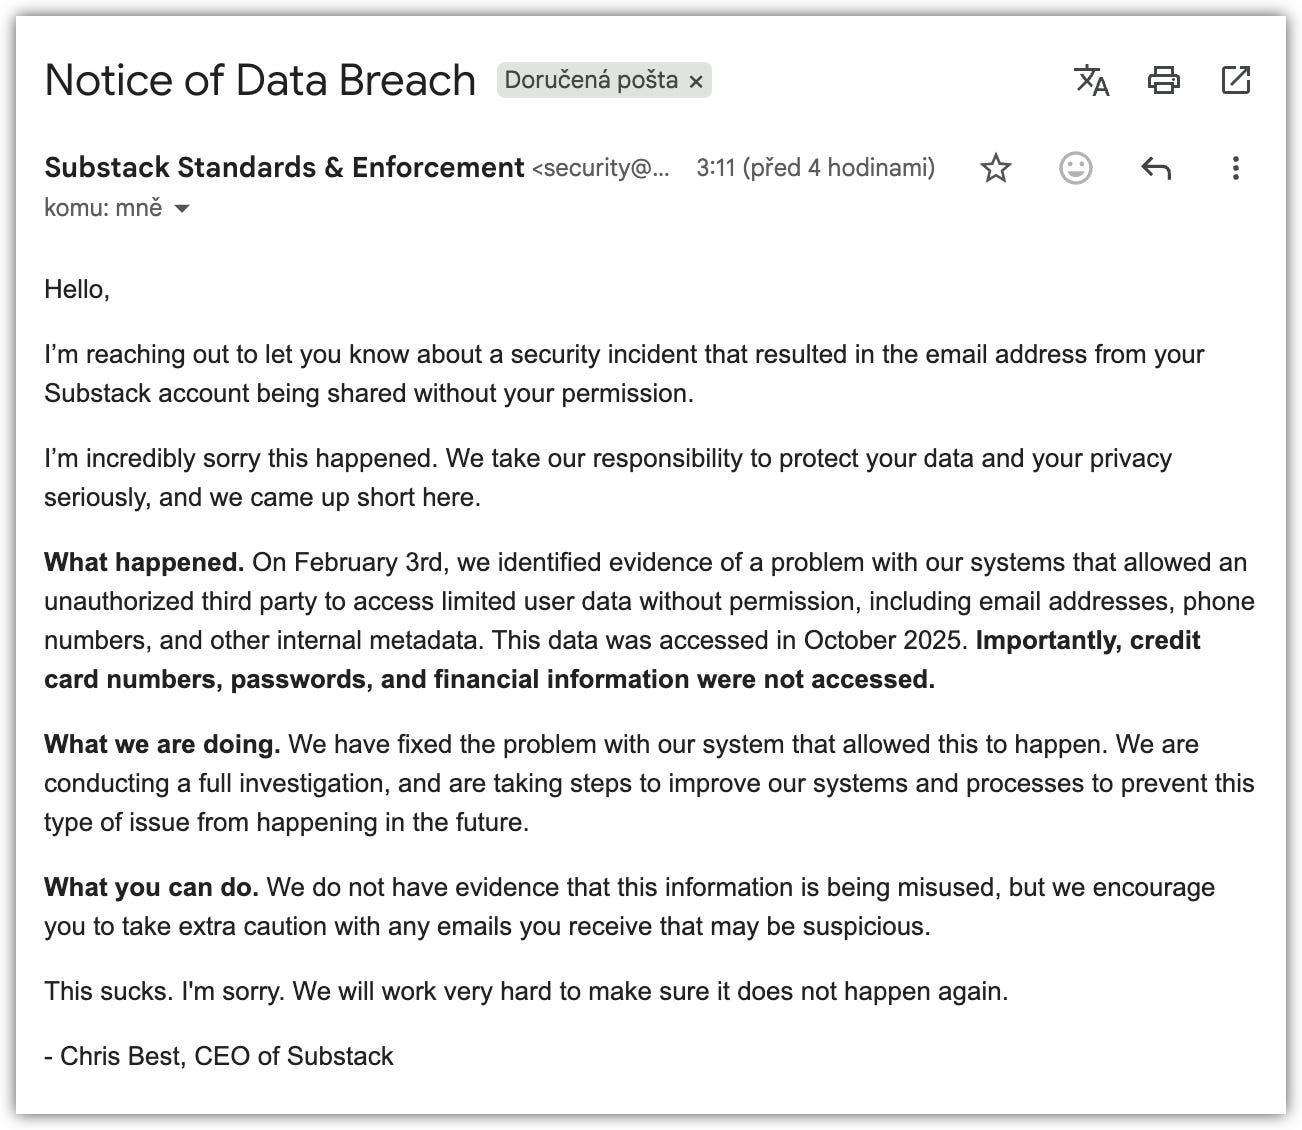Image resolution: width=1302 pixels, height=1130 pixels.
Task: Add an emoji reaction to the email
Action: tap(1075, 168)
